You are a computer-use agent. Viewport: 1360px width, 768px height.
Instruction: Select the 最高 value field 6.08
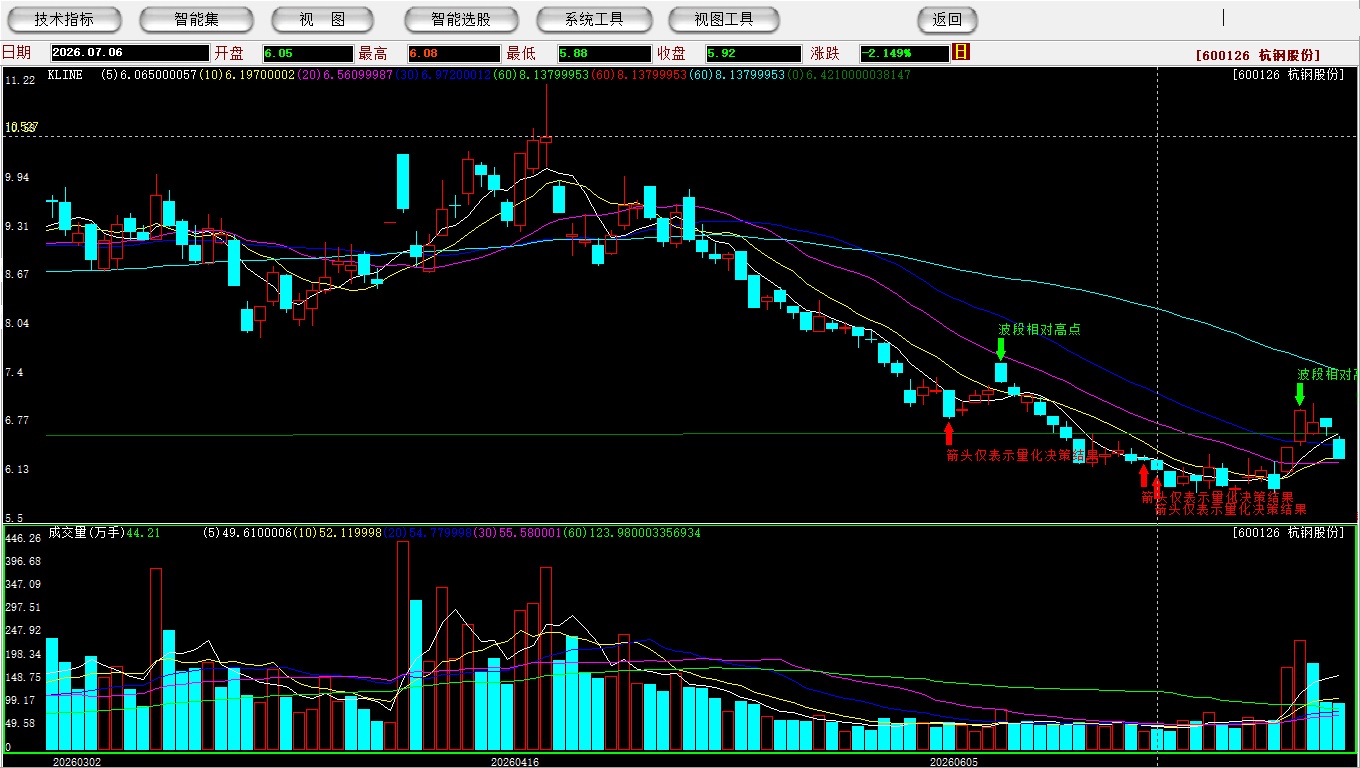454,53
